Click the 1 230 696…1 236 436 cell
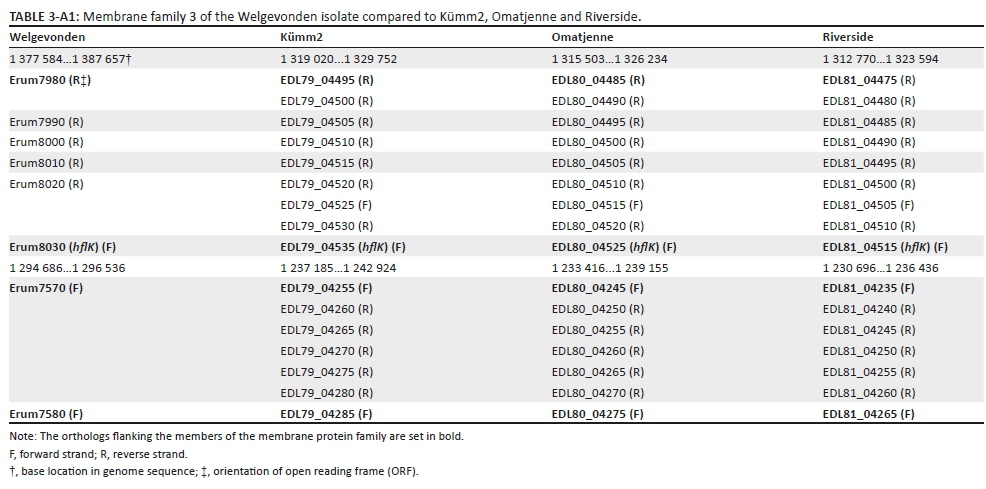This screenshot has height=489, width=986. coord(880,268)
